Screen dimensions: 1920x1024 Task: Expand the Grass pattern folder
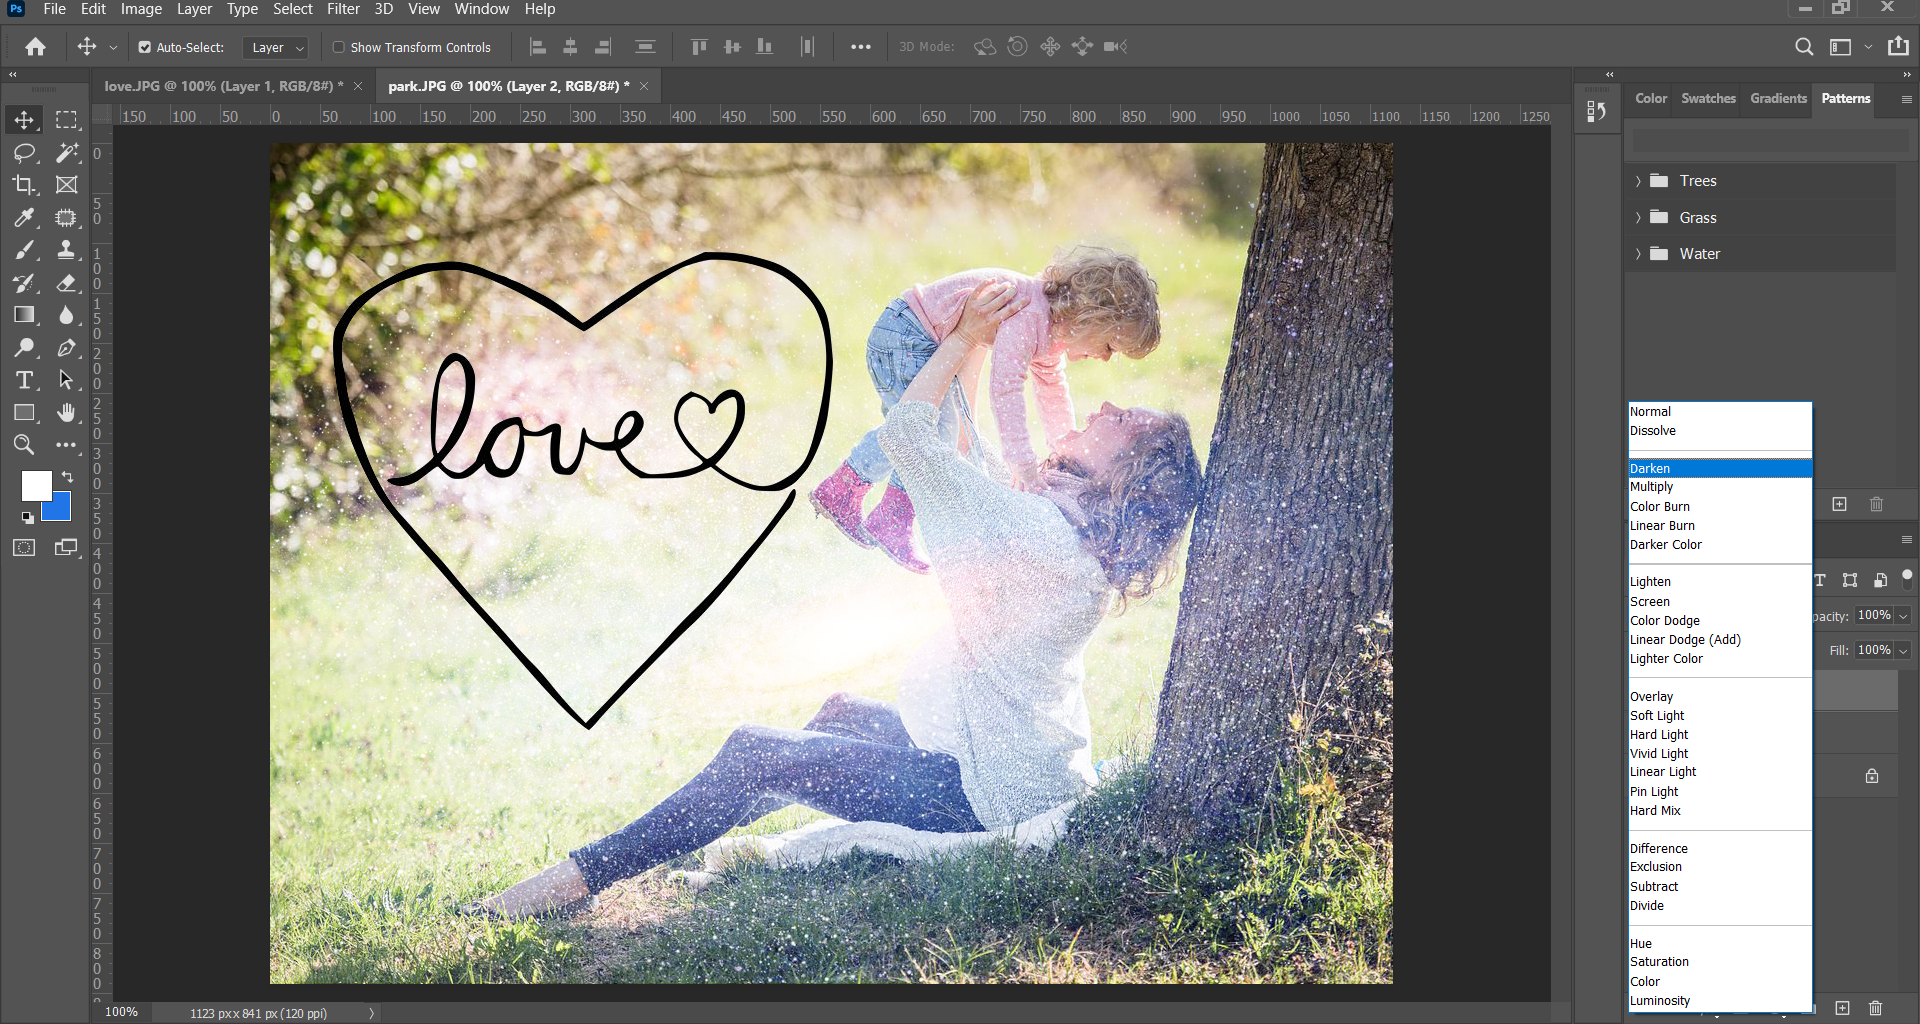pos(1638,218)
